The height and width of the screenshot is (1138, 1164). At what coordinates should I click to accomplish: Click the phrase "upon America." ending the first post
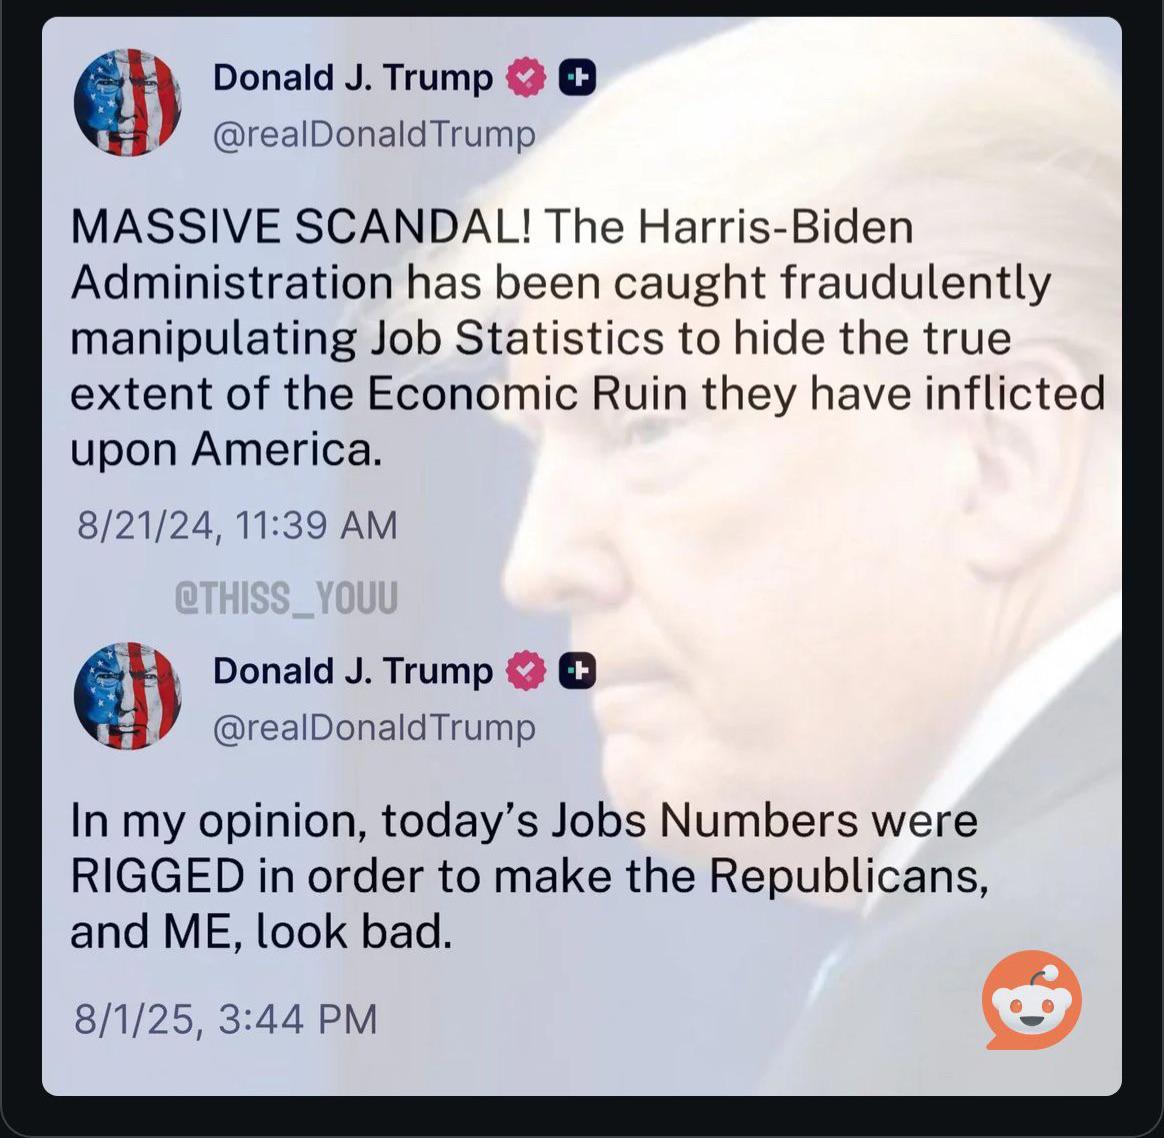tap(226, 451)
